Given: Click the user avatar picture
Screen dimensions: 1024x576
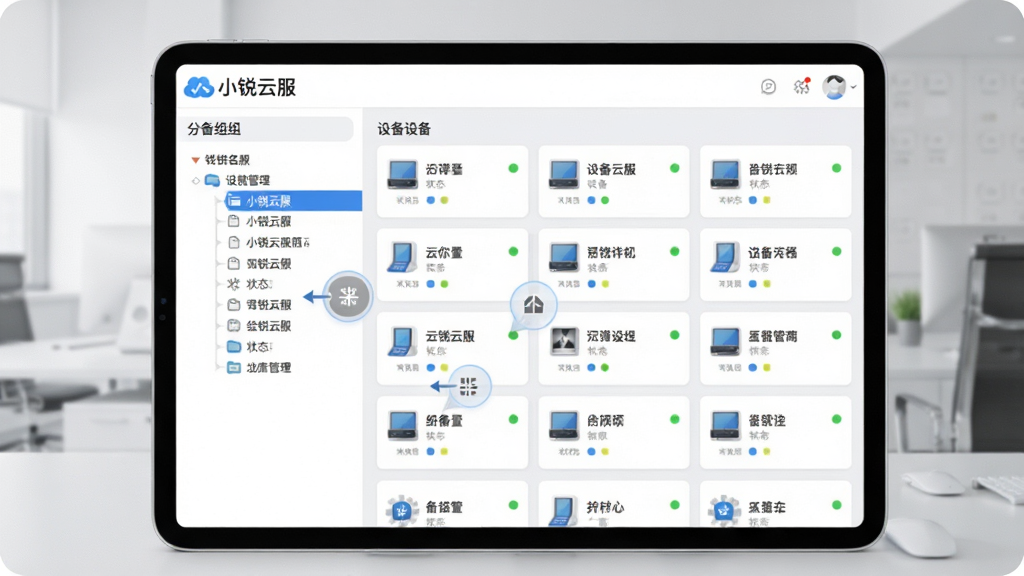Looking at the screenshot, I should coord(834,87).
